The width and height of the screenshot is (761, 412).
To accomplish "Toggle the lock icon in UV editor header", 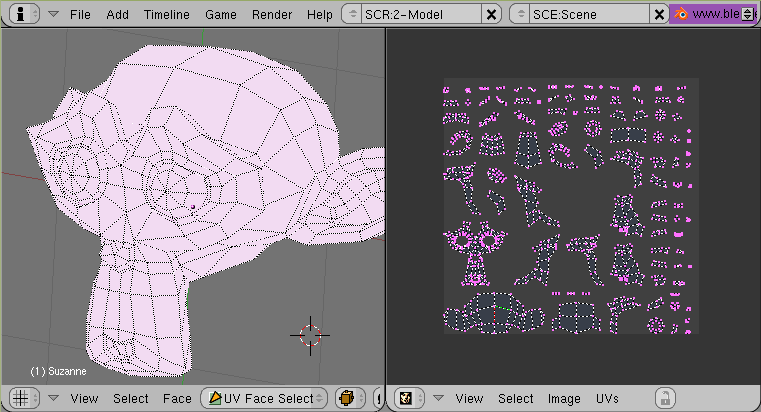I will [665, 398].
